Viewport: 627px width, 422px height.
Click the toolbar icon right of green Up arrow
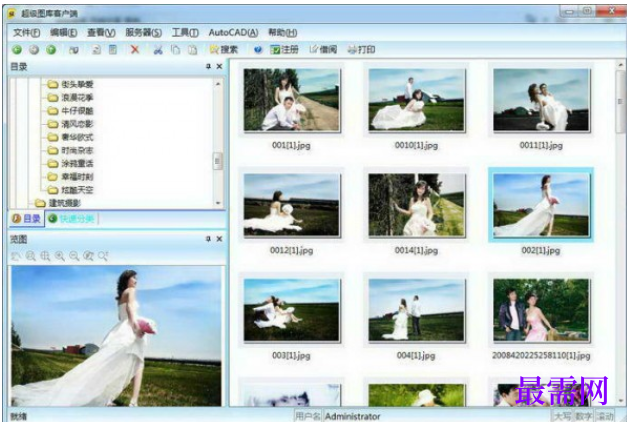(74, 50)
